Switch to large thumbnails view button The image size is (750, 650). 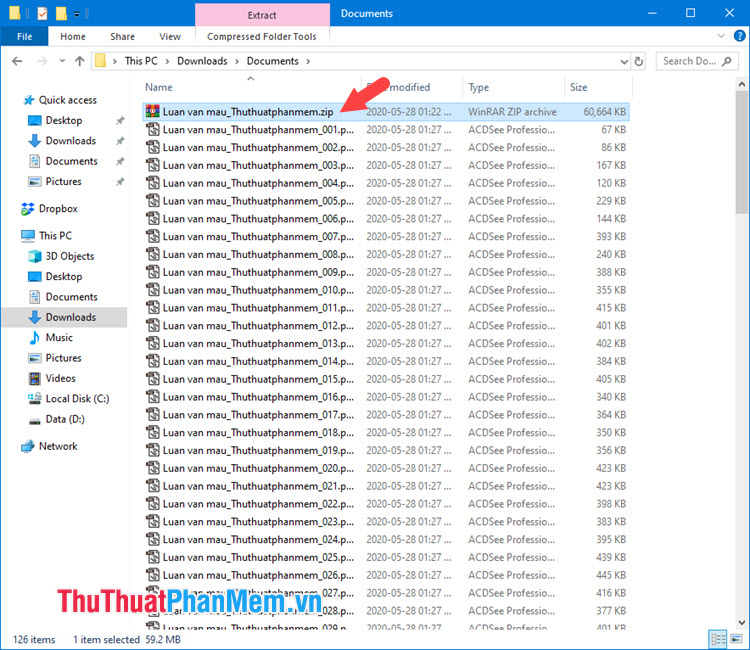[736, 639]
